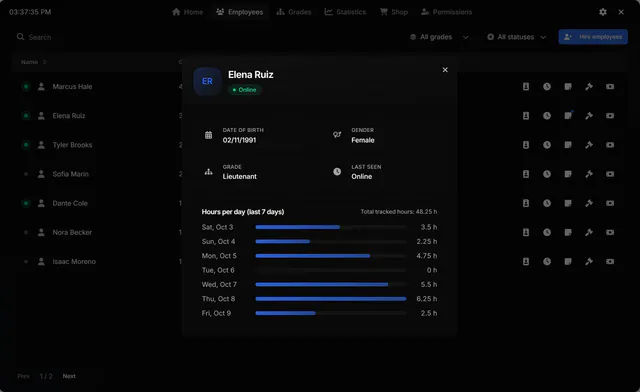The height and width of the screenshot is (392, 640).
Task: Click gavel icon for Isaac Moreno
Action: point(589,261)
